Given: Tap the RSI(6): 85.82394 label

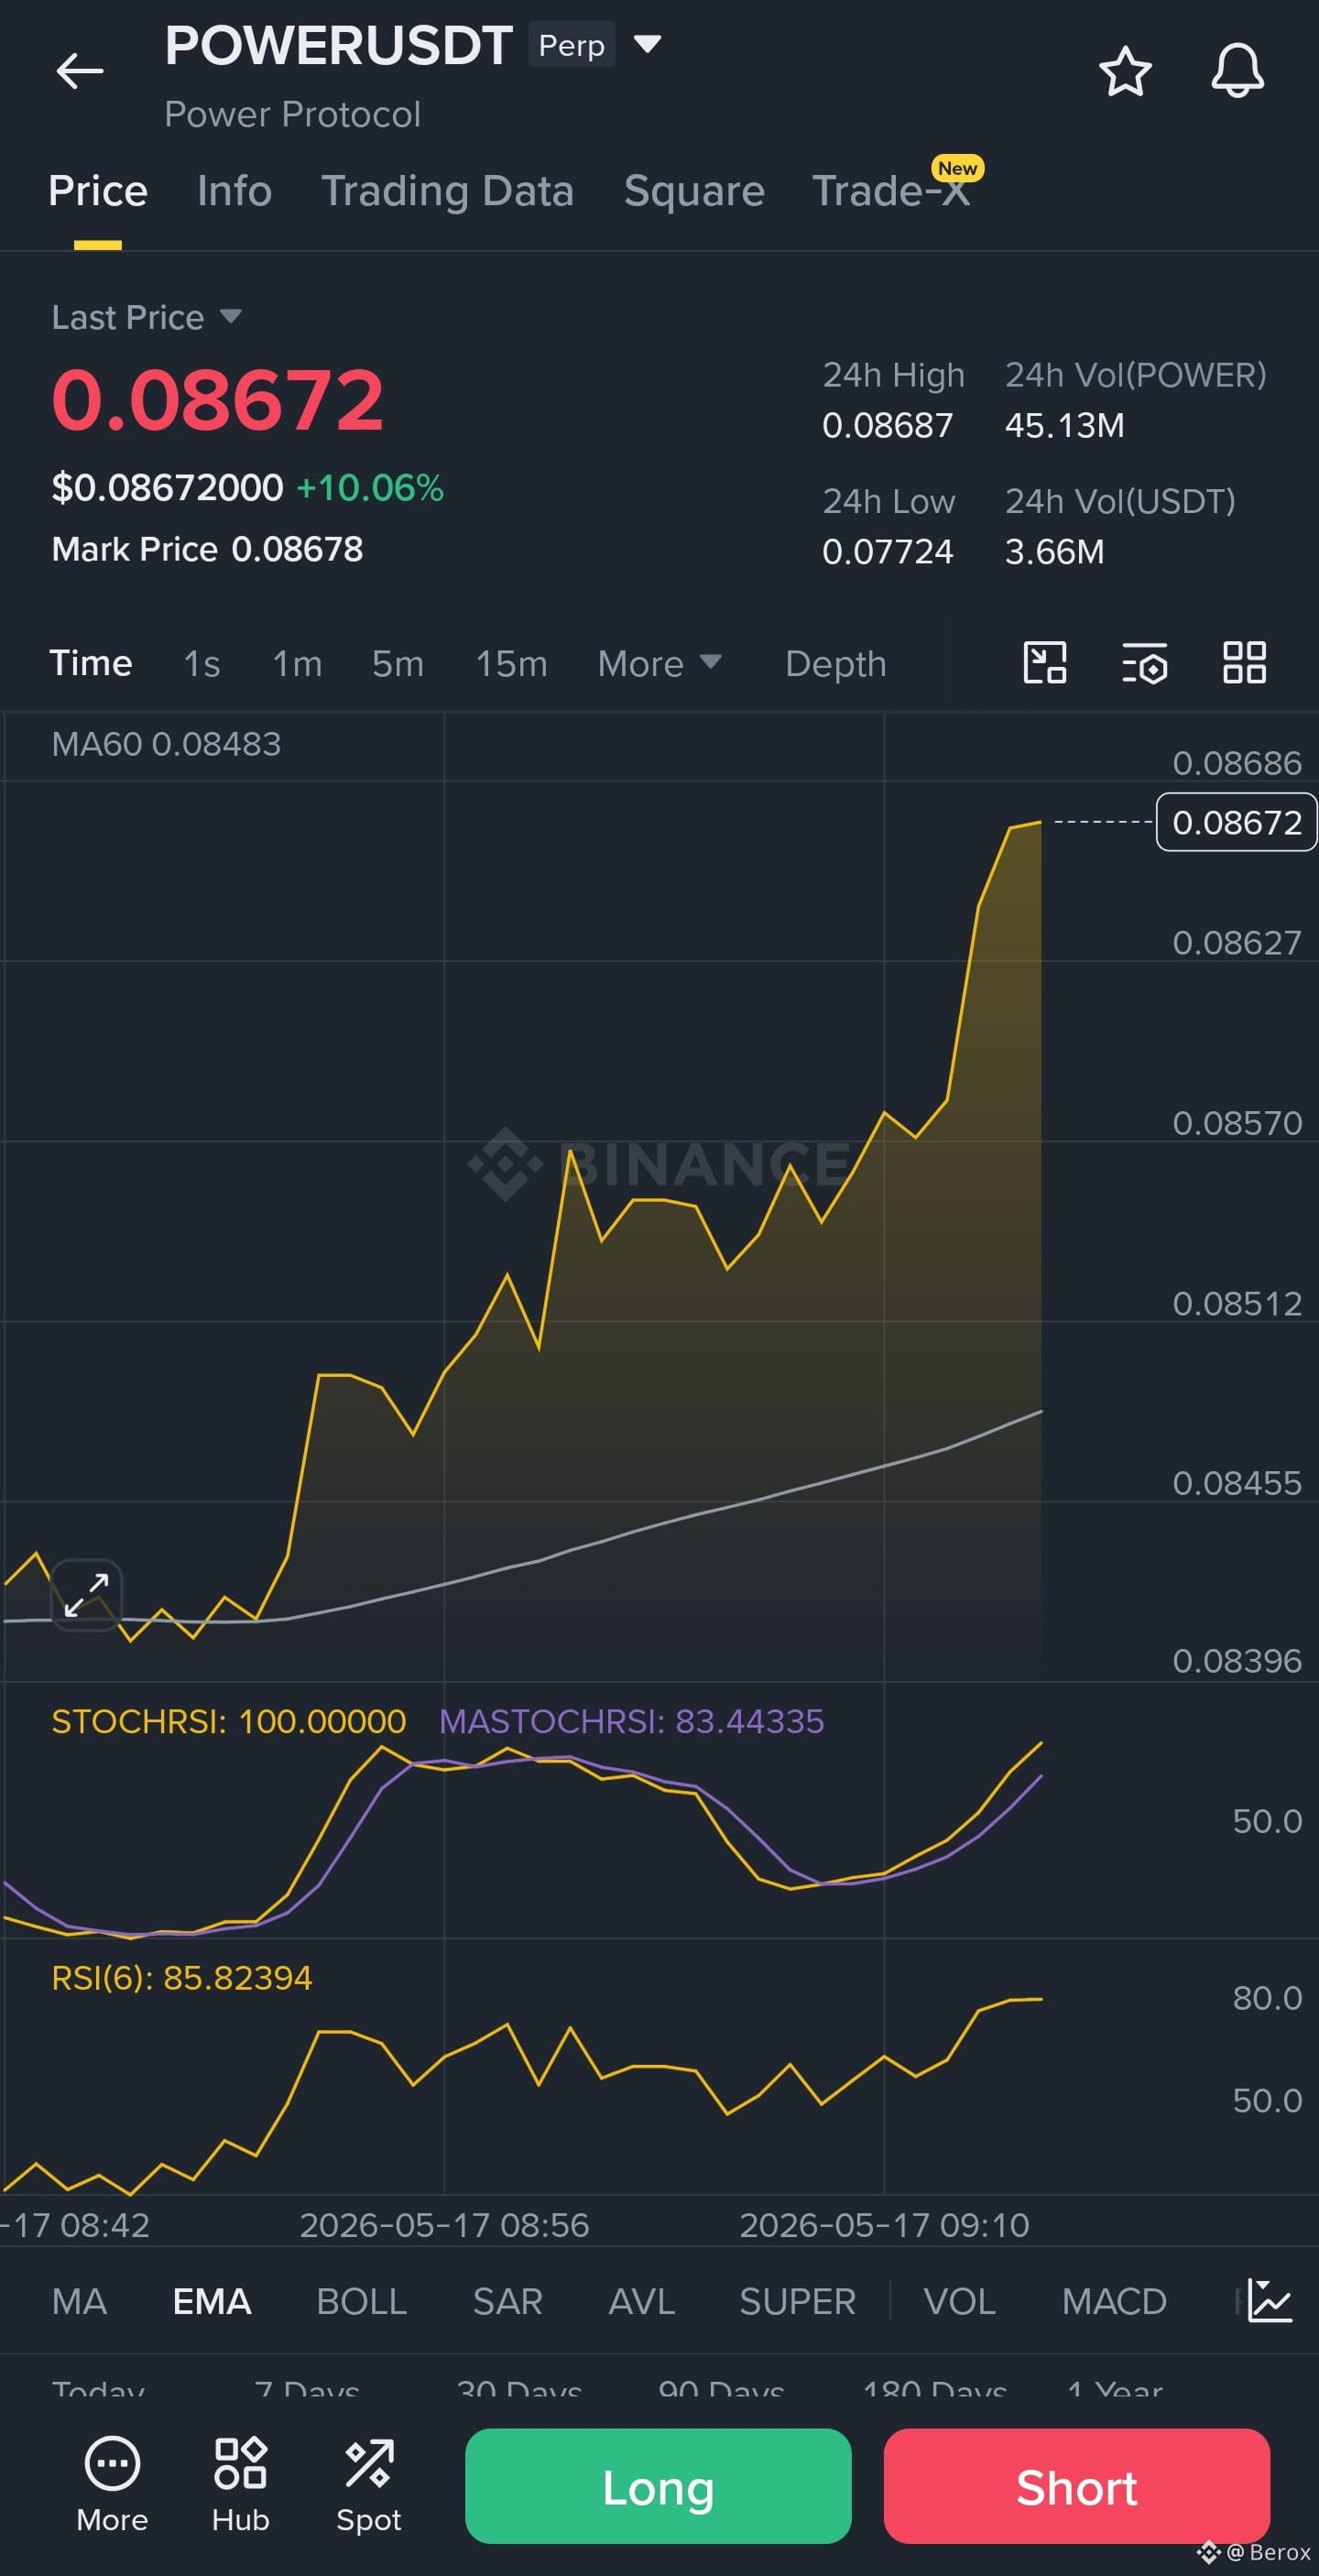Looking at the screenshot, I should [x=182, y=1977].
